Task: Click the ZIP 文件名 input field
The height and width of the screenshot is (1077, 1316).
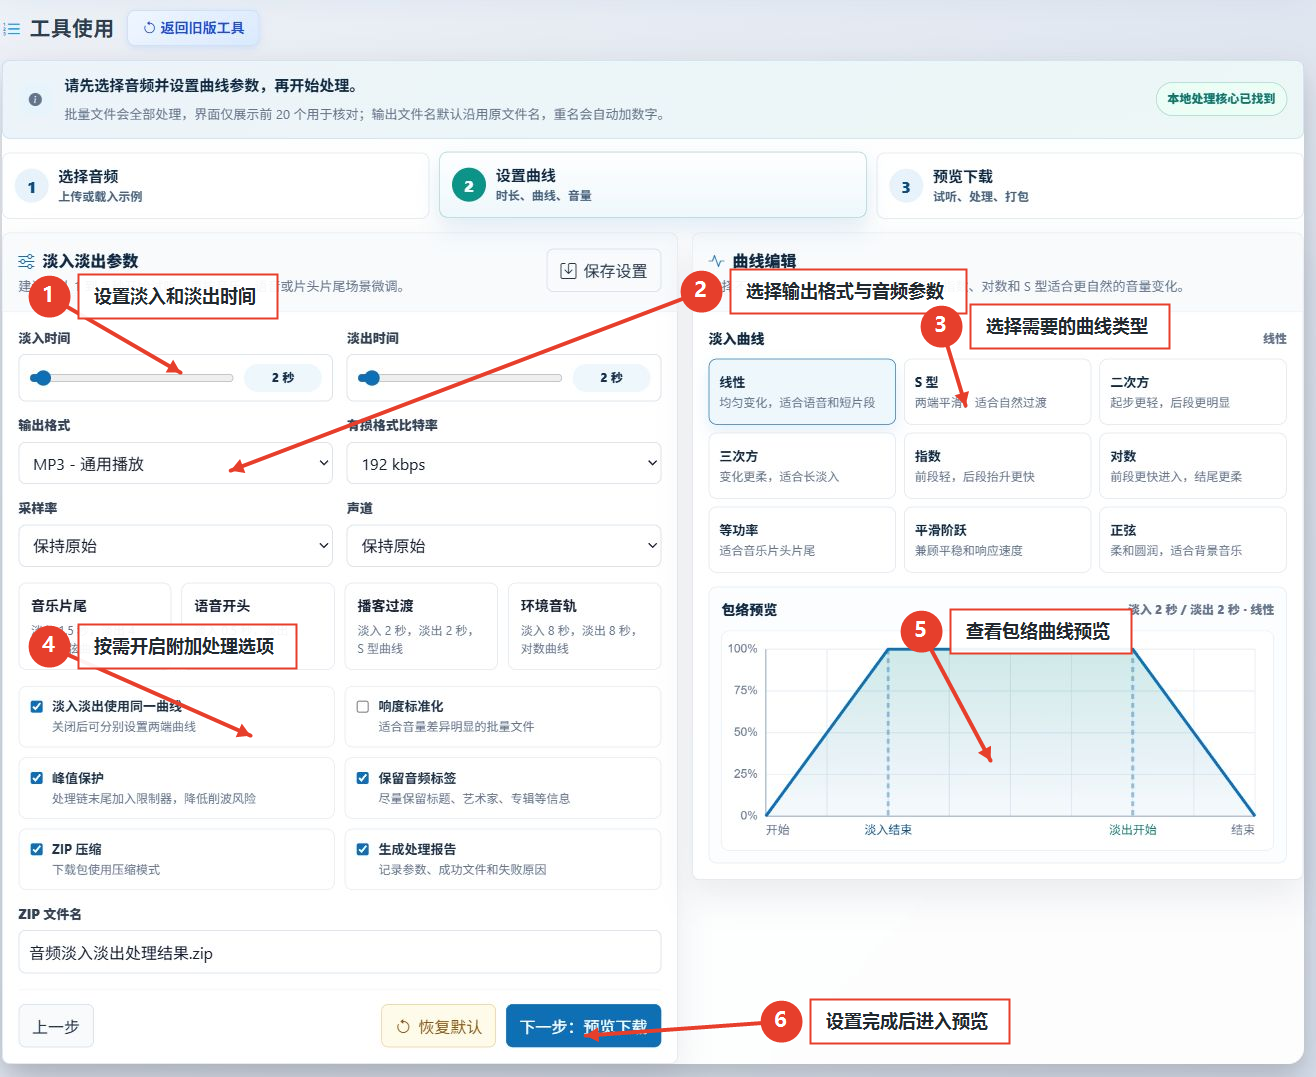Action: coord(340,952)
